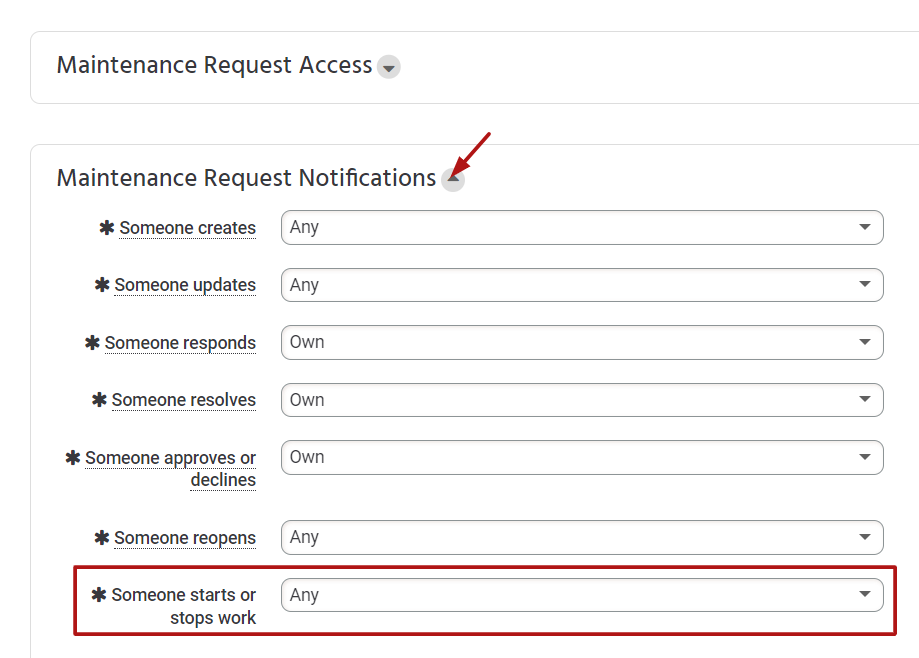Image resolution: width=919 pixels, height=658 pixels.
Task: Click the Someone reopens label link
Action: coord(185,538)
